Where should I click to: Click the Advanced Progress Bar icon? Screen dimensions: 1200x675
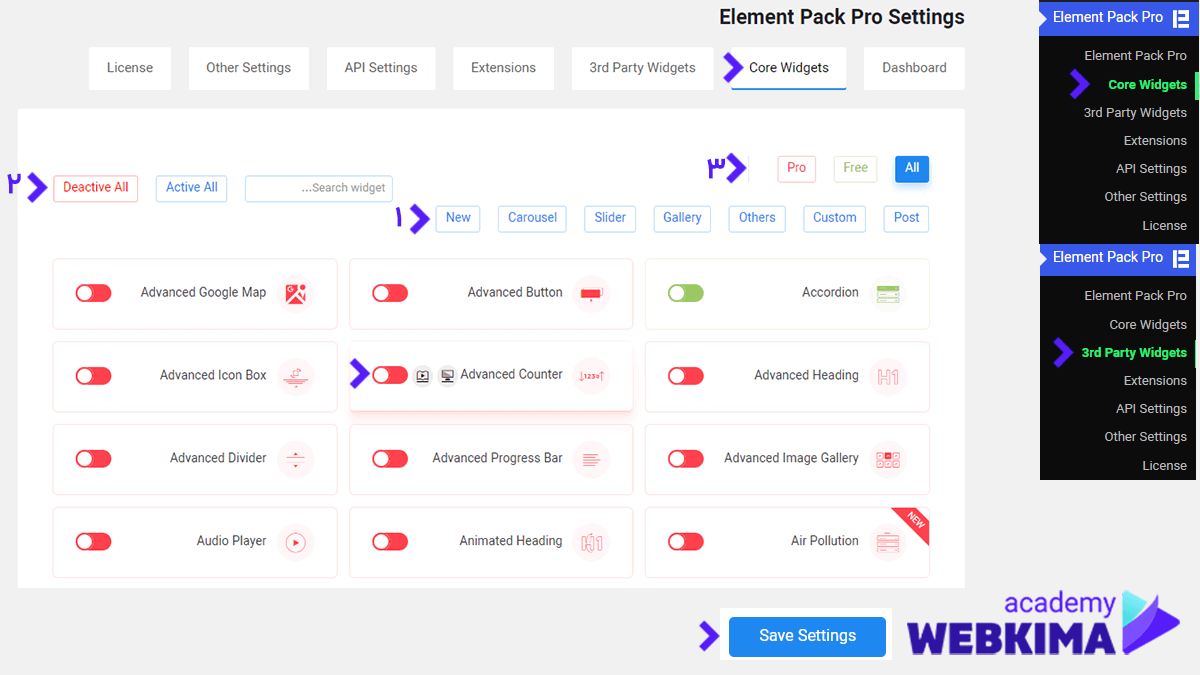click(x=592, y=459)
